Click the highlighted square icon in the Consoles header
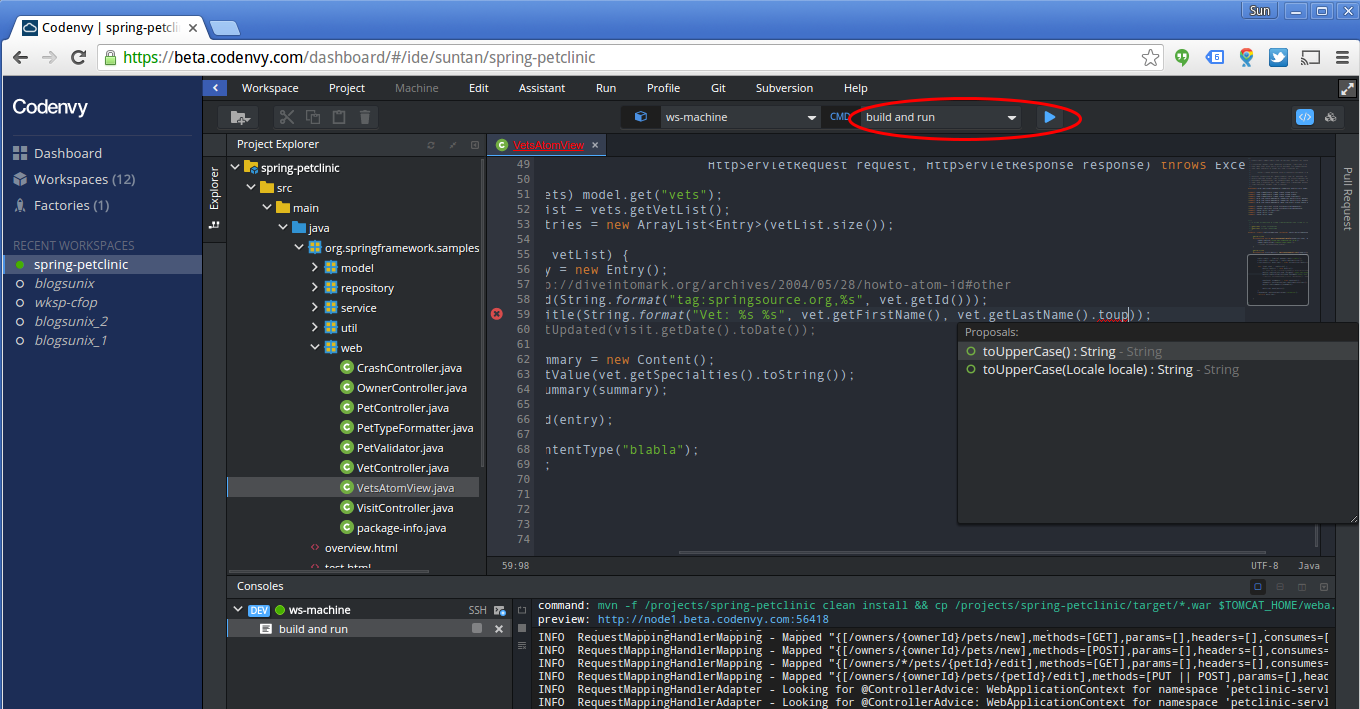Screen dimensions: 1360x709 pos(1258,587)
